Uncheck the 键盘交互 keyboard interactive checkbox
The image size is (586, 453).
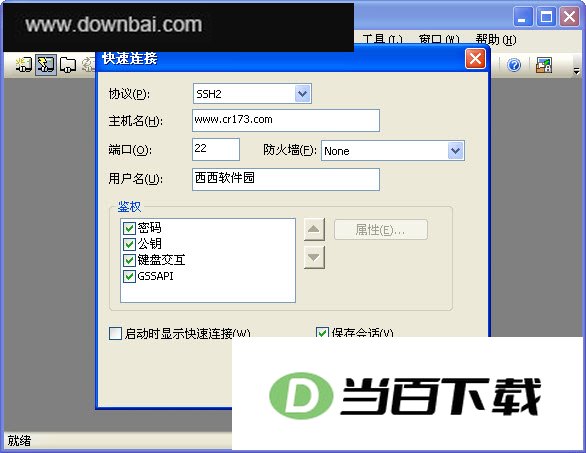coord(129,260)
